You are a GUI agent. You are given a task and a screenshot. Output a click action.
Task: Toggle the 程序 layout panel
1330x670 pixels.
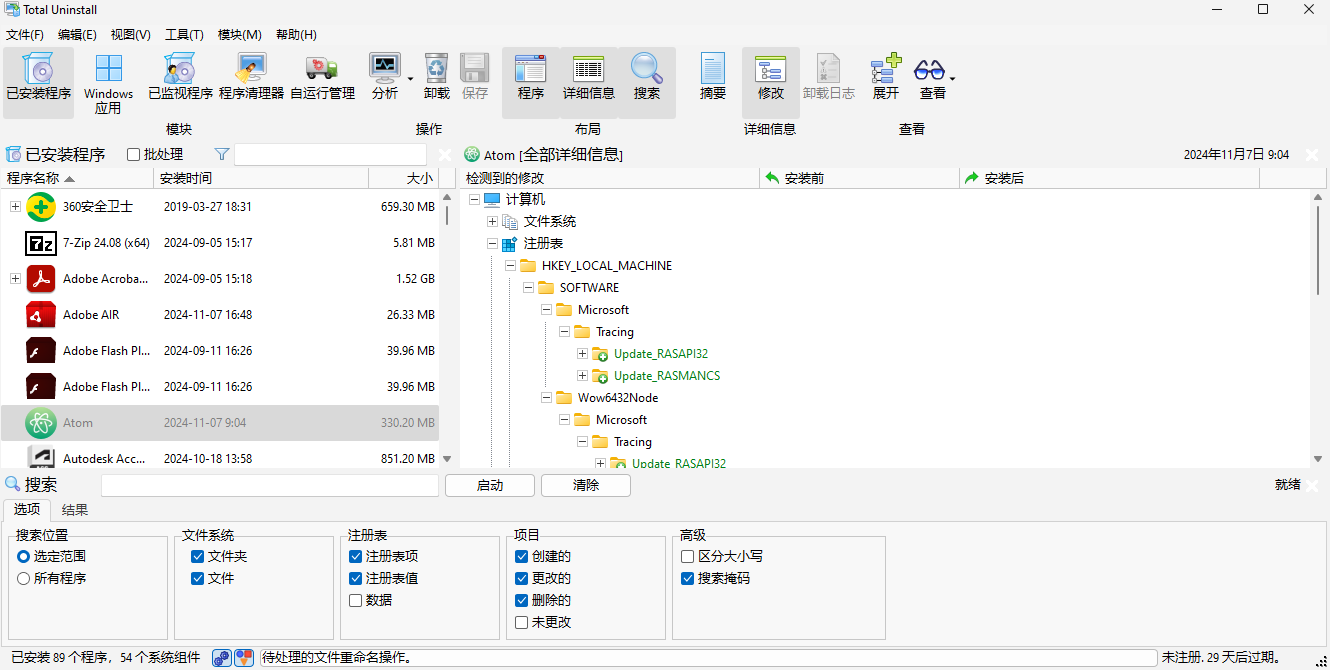(x=531, y=82)
